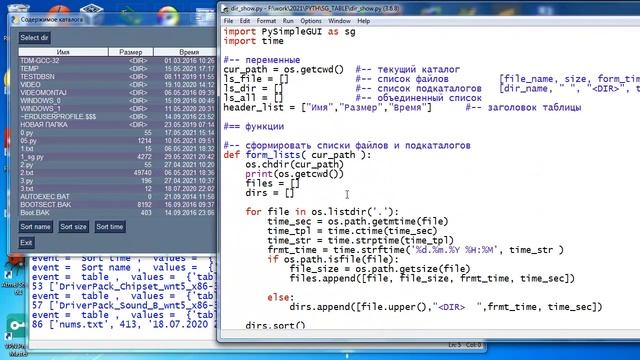Click the IDLE dir_show.py window title icon
Screen dimensions: 640x360
coord(225,8)
